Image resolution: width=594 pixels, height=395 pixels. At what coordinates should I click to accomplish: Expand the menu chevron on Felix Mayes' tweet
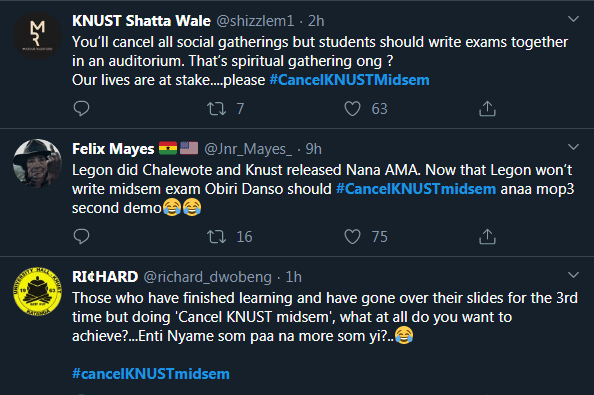click(x=573, y=147)
